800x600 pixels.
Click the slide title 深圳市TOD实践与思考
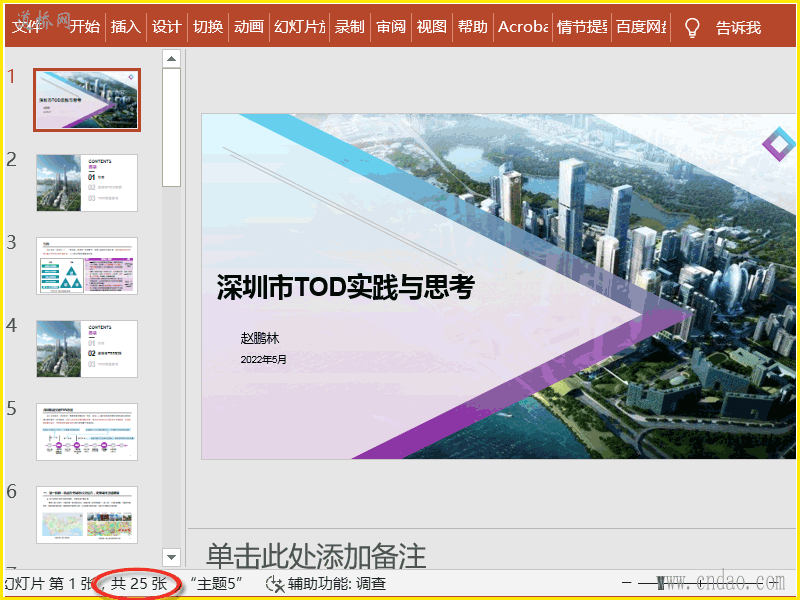346,287
